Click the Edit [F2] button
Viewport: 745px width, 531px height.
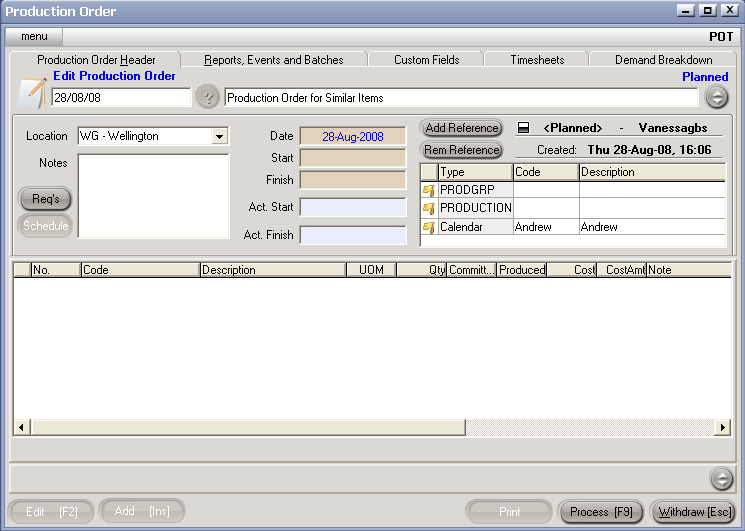click(x=51, y=512)
